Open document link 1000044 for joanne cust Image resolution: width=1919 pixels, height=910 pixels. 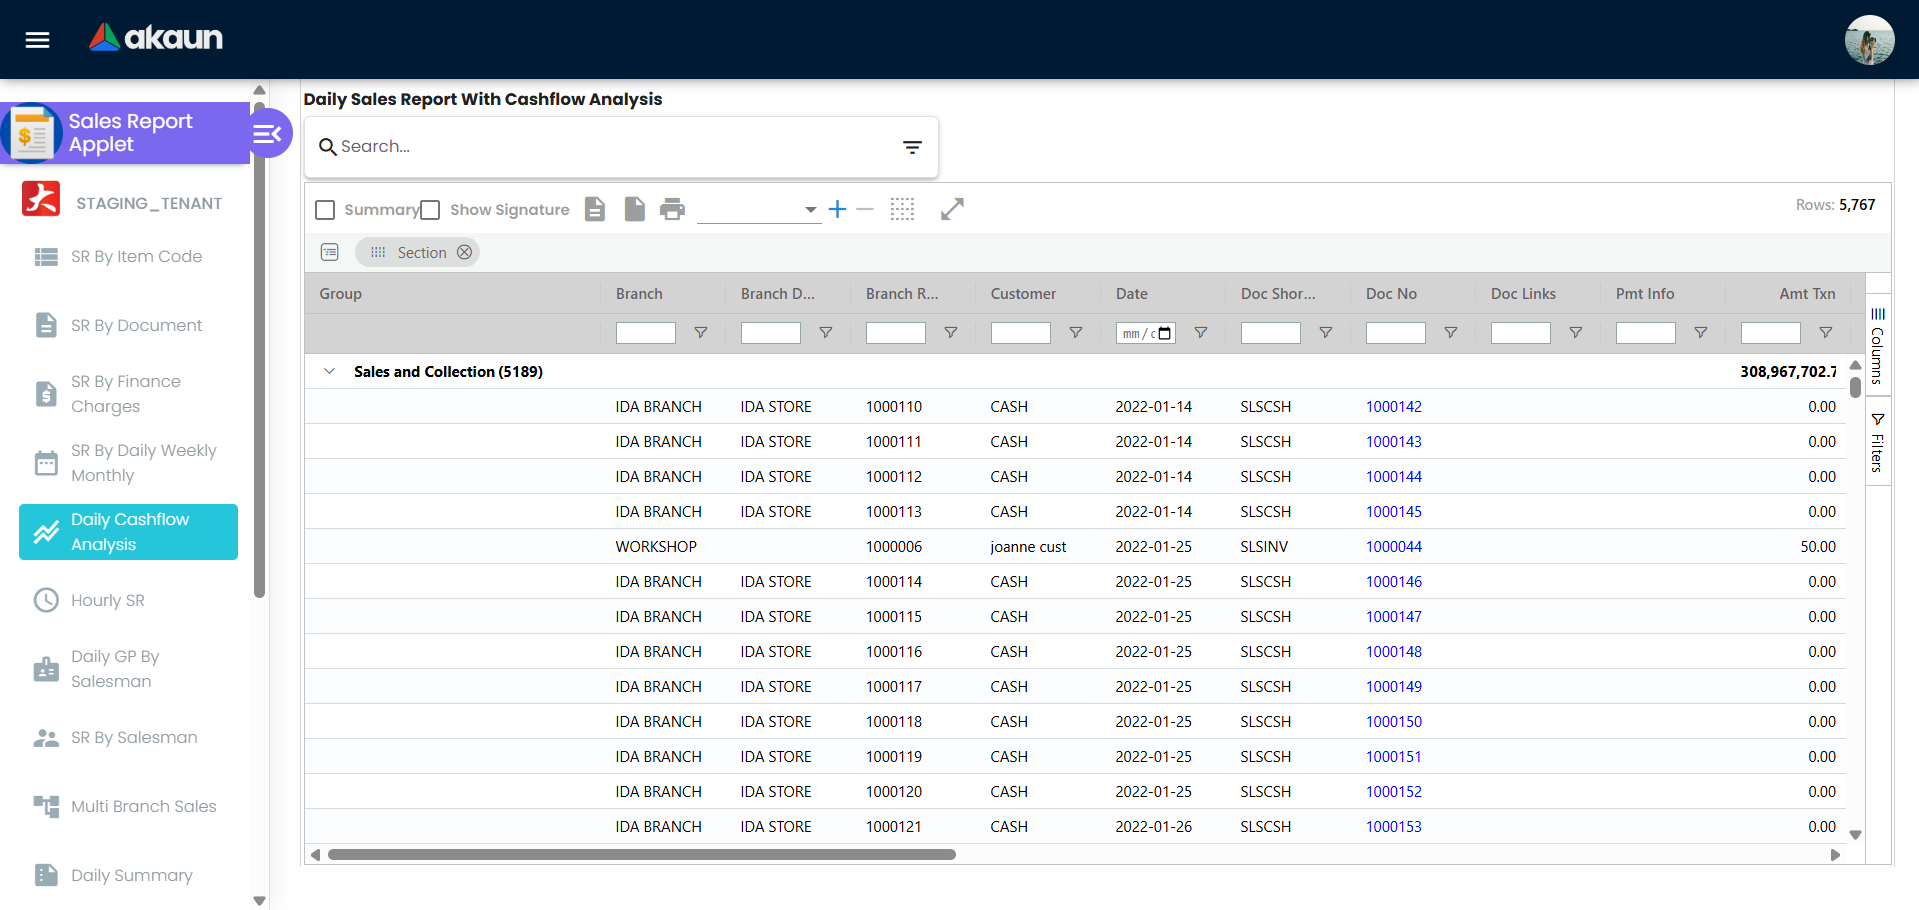point(1393,546)
